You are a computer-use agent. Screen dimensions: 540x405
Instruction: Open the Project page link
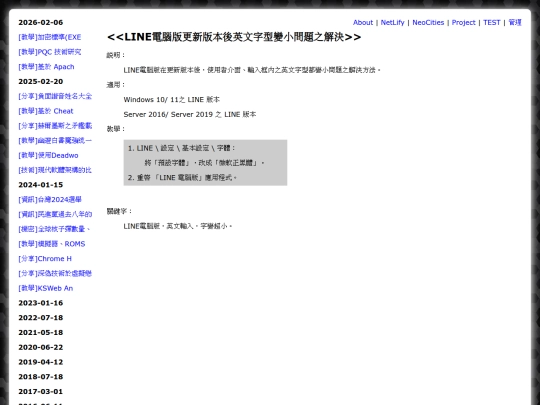[x=463, y=22]
